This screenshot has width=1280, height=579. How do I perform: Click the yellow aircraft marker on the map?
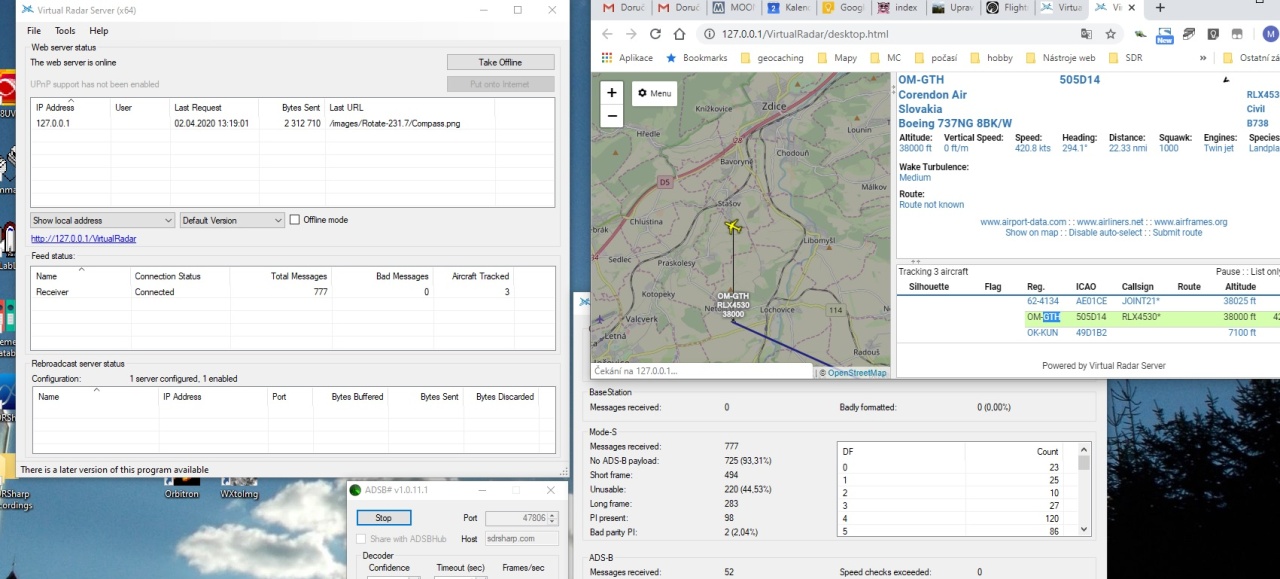(x=733, y=226)
